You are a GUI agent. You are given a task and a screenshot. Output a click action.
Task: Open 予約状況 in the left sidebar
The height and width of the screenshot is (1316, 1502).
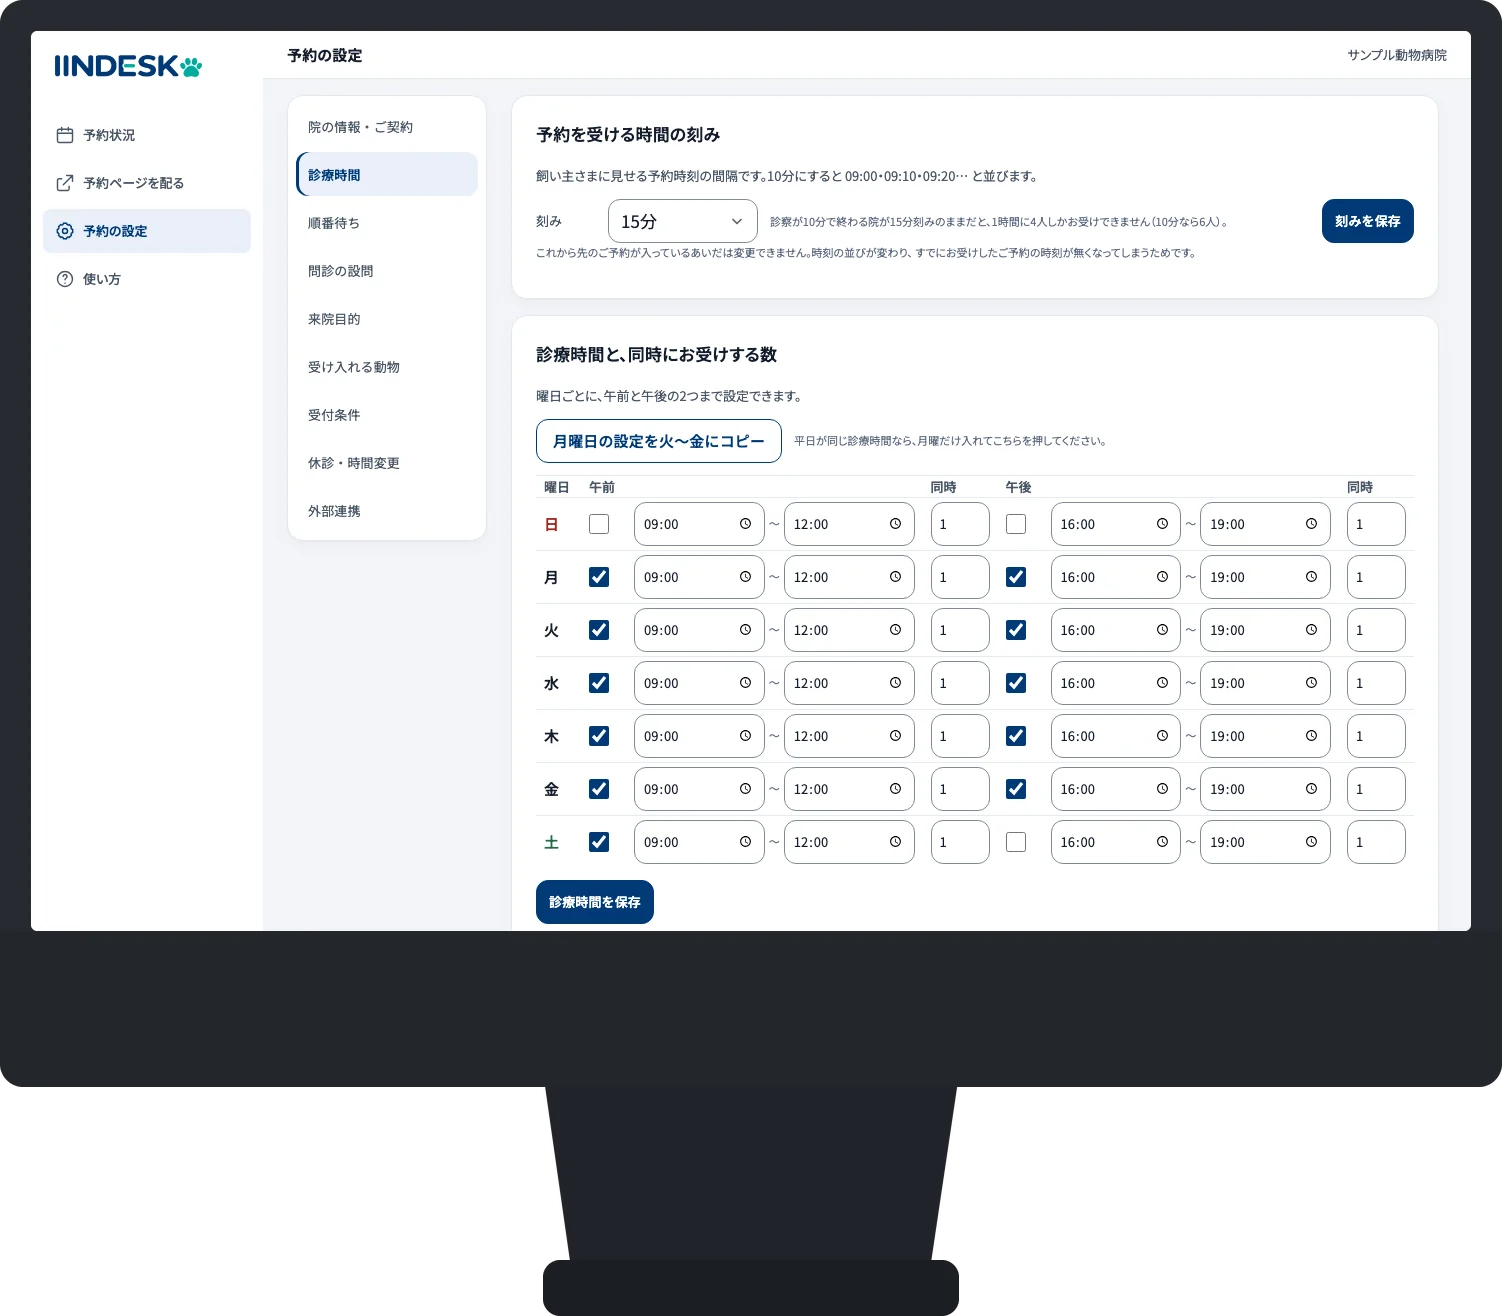click(x=147, y=135)
